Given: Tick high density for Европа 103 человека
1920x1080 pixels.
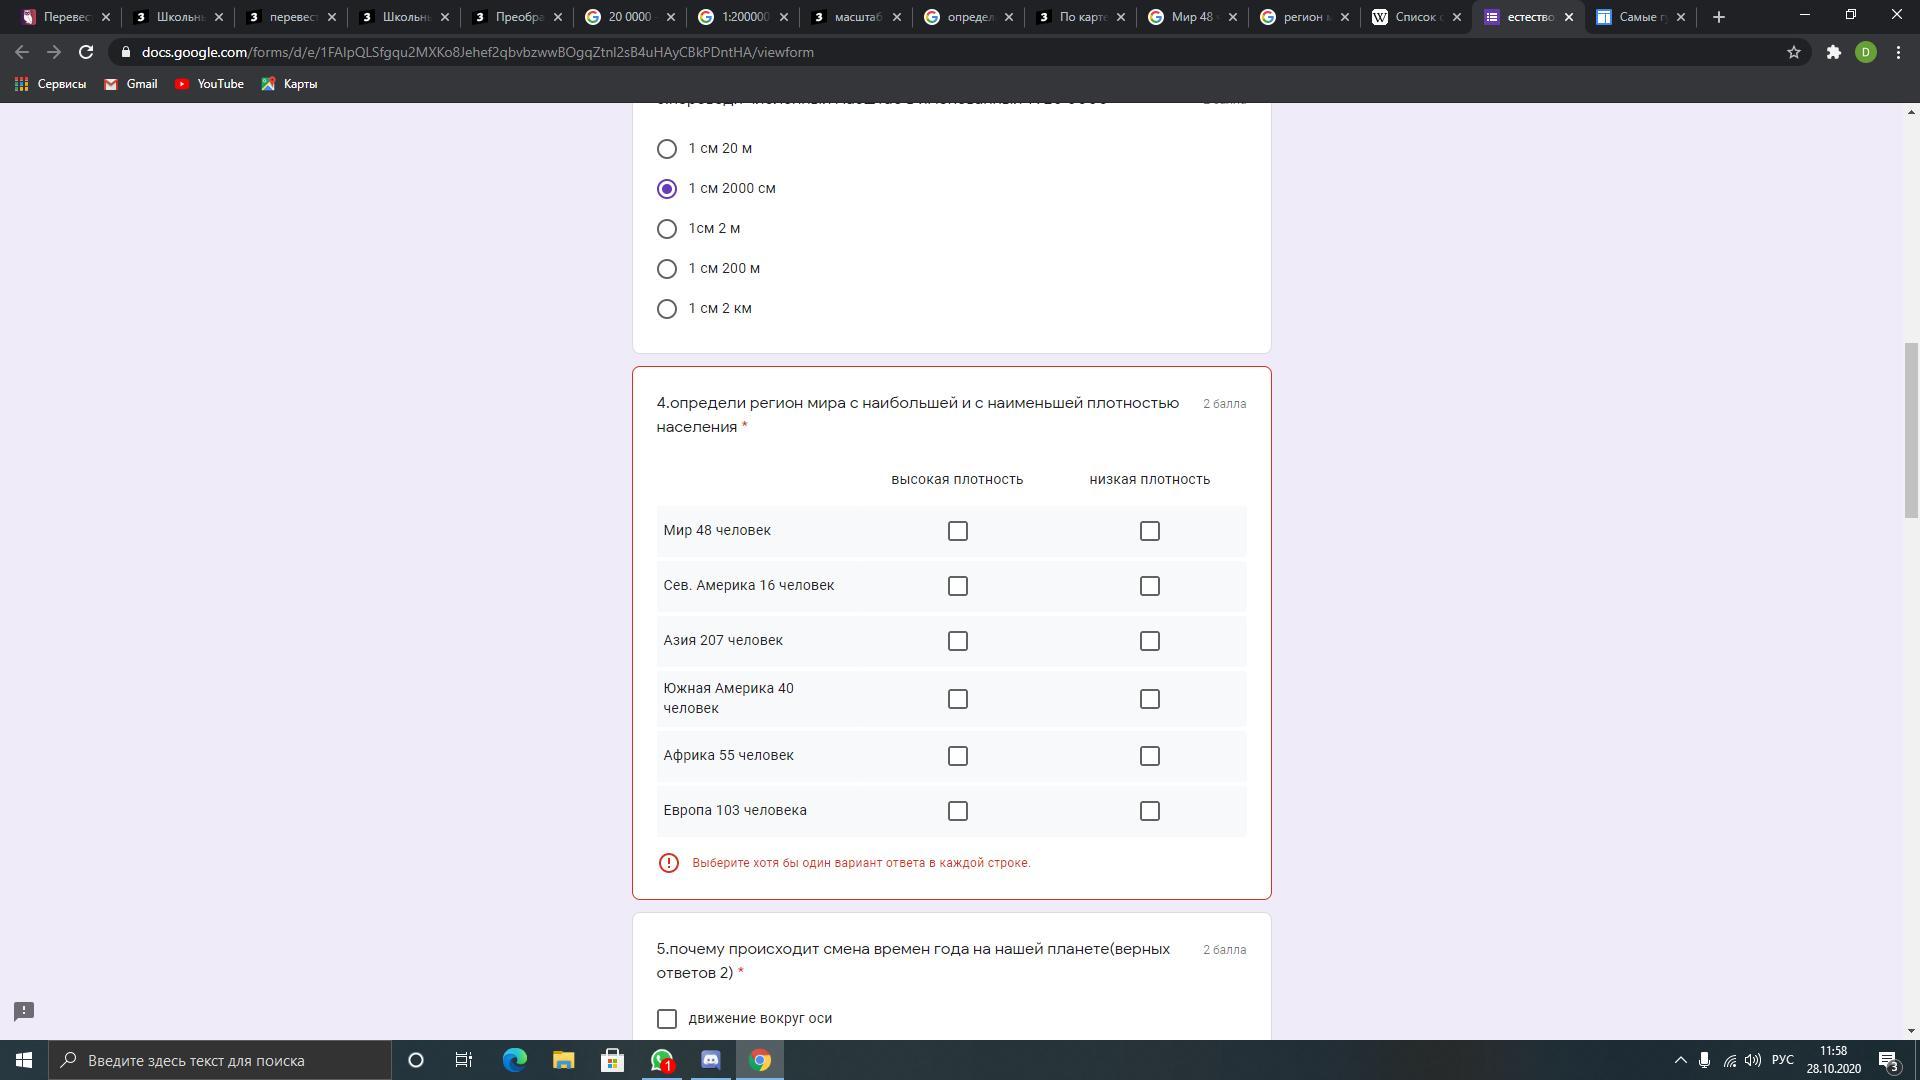Looking at the screenshot, I should point(957,811).
